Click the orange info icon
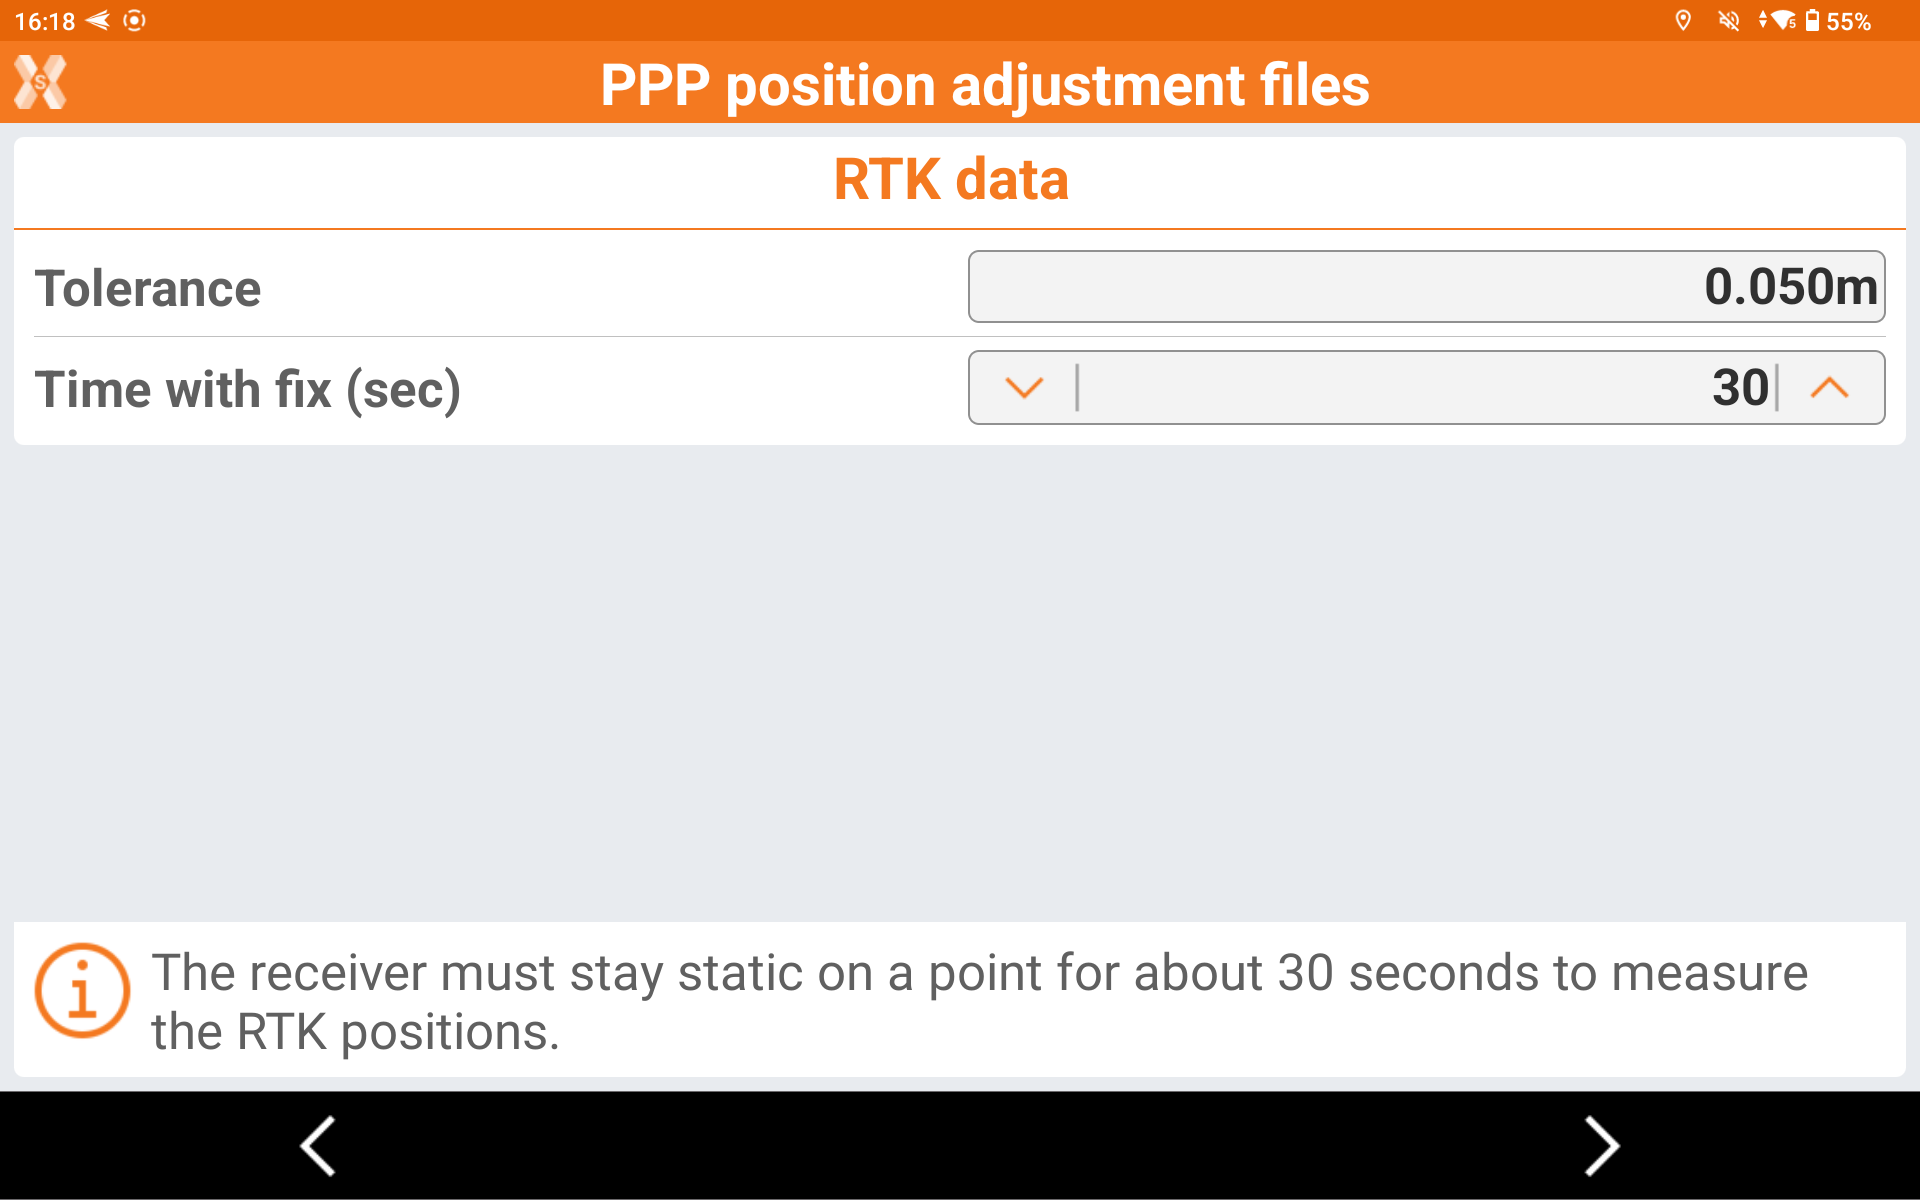Viewport: 1920px width, 1200px height. 82,991
